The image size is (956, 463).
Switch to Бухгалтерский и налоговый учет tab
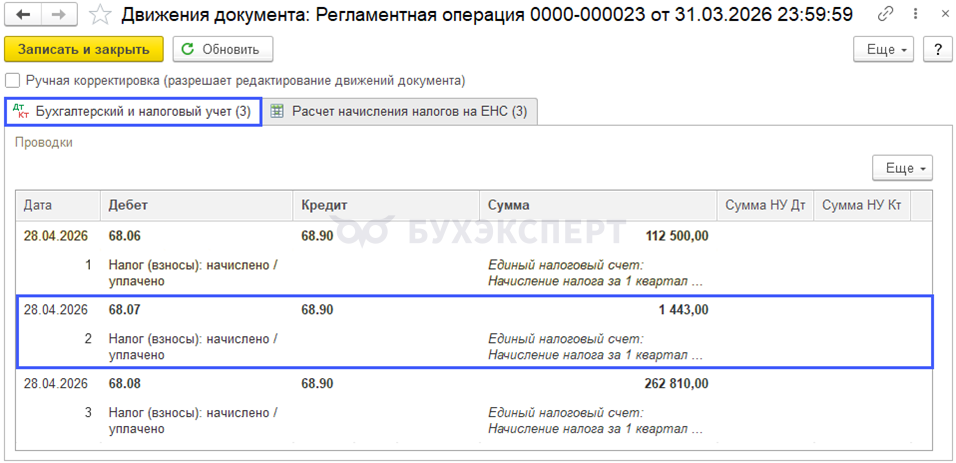point(133,112)
